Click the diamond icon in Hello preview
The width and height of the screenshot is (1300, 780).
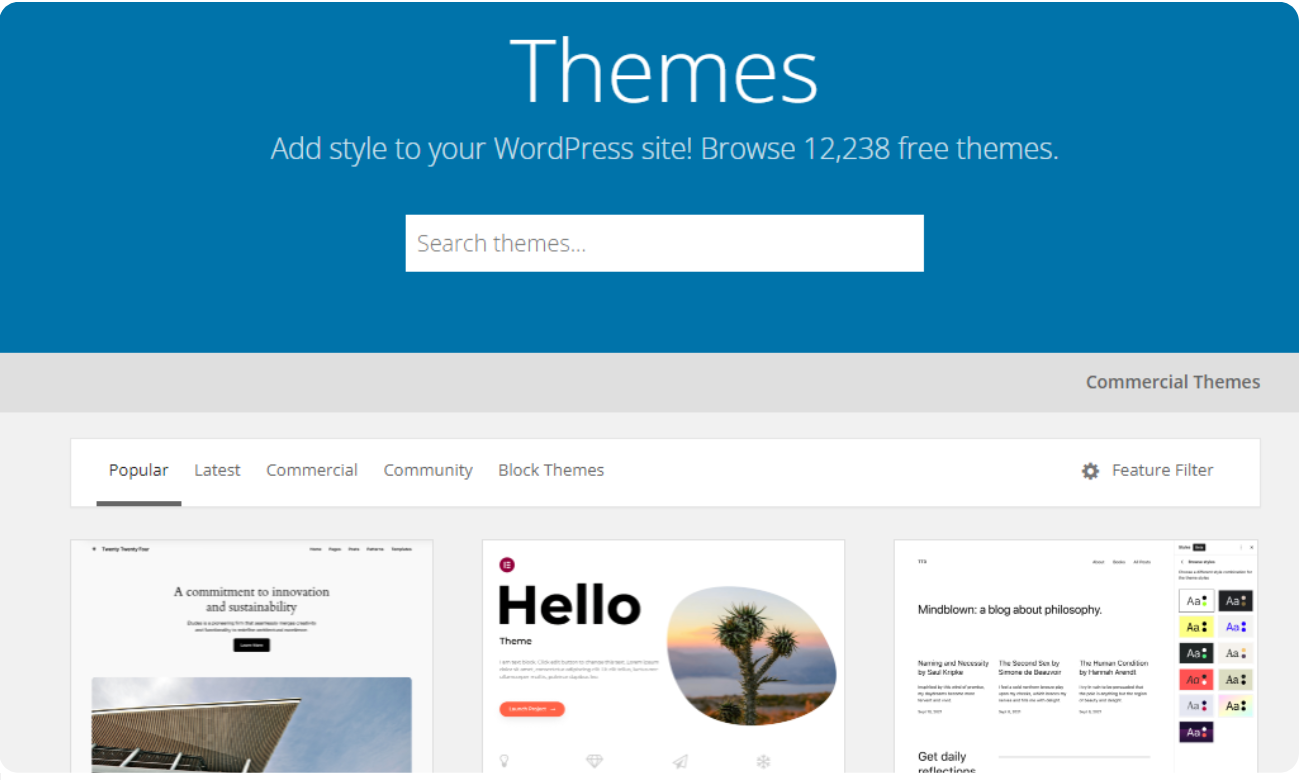[x=595, y=761]
